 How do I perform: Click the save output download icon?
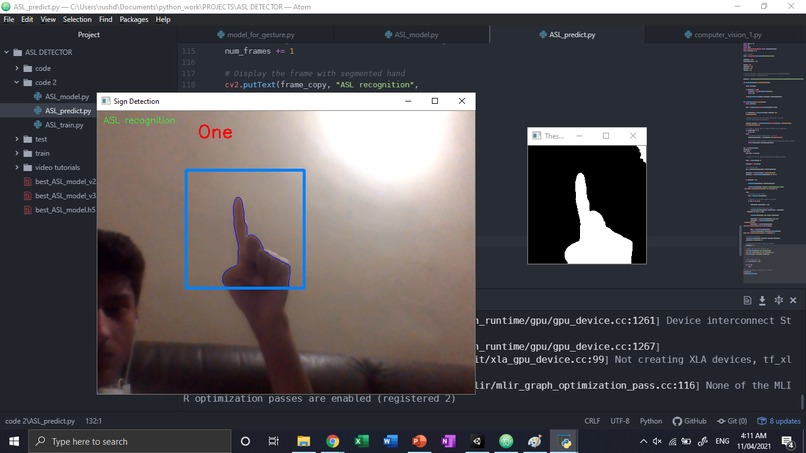point(762,300)
